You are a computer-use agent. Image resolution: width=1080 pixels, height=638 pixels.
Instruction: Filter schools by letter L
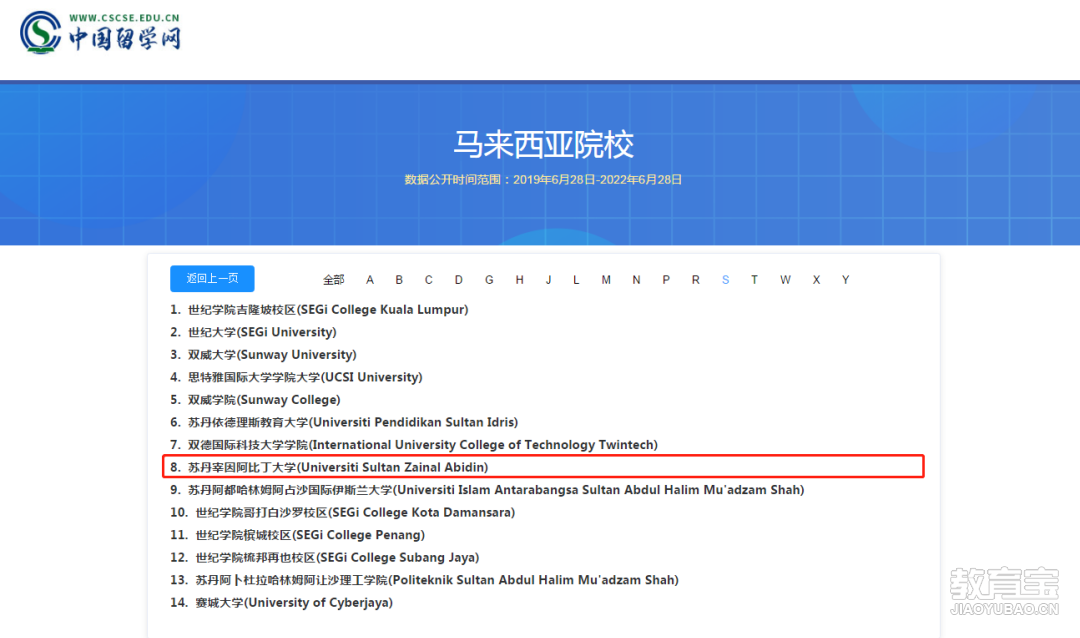click(576, 280)
